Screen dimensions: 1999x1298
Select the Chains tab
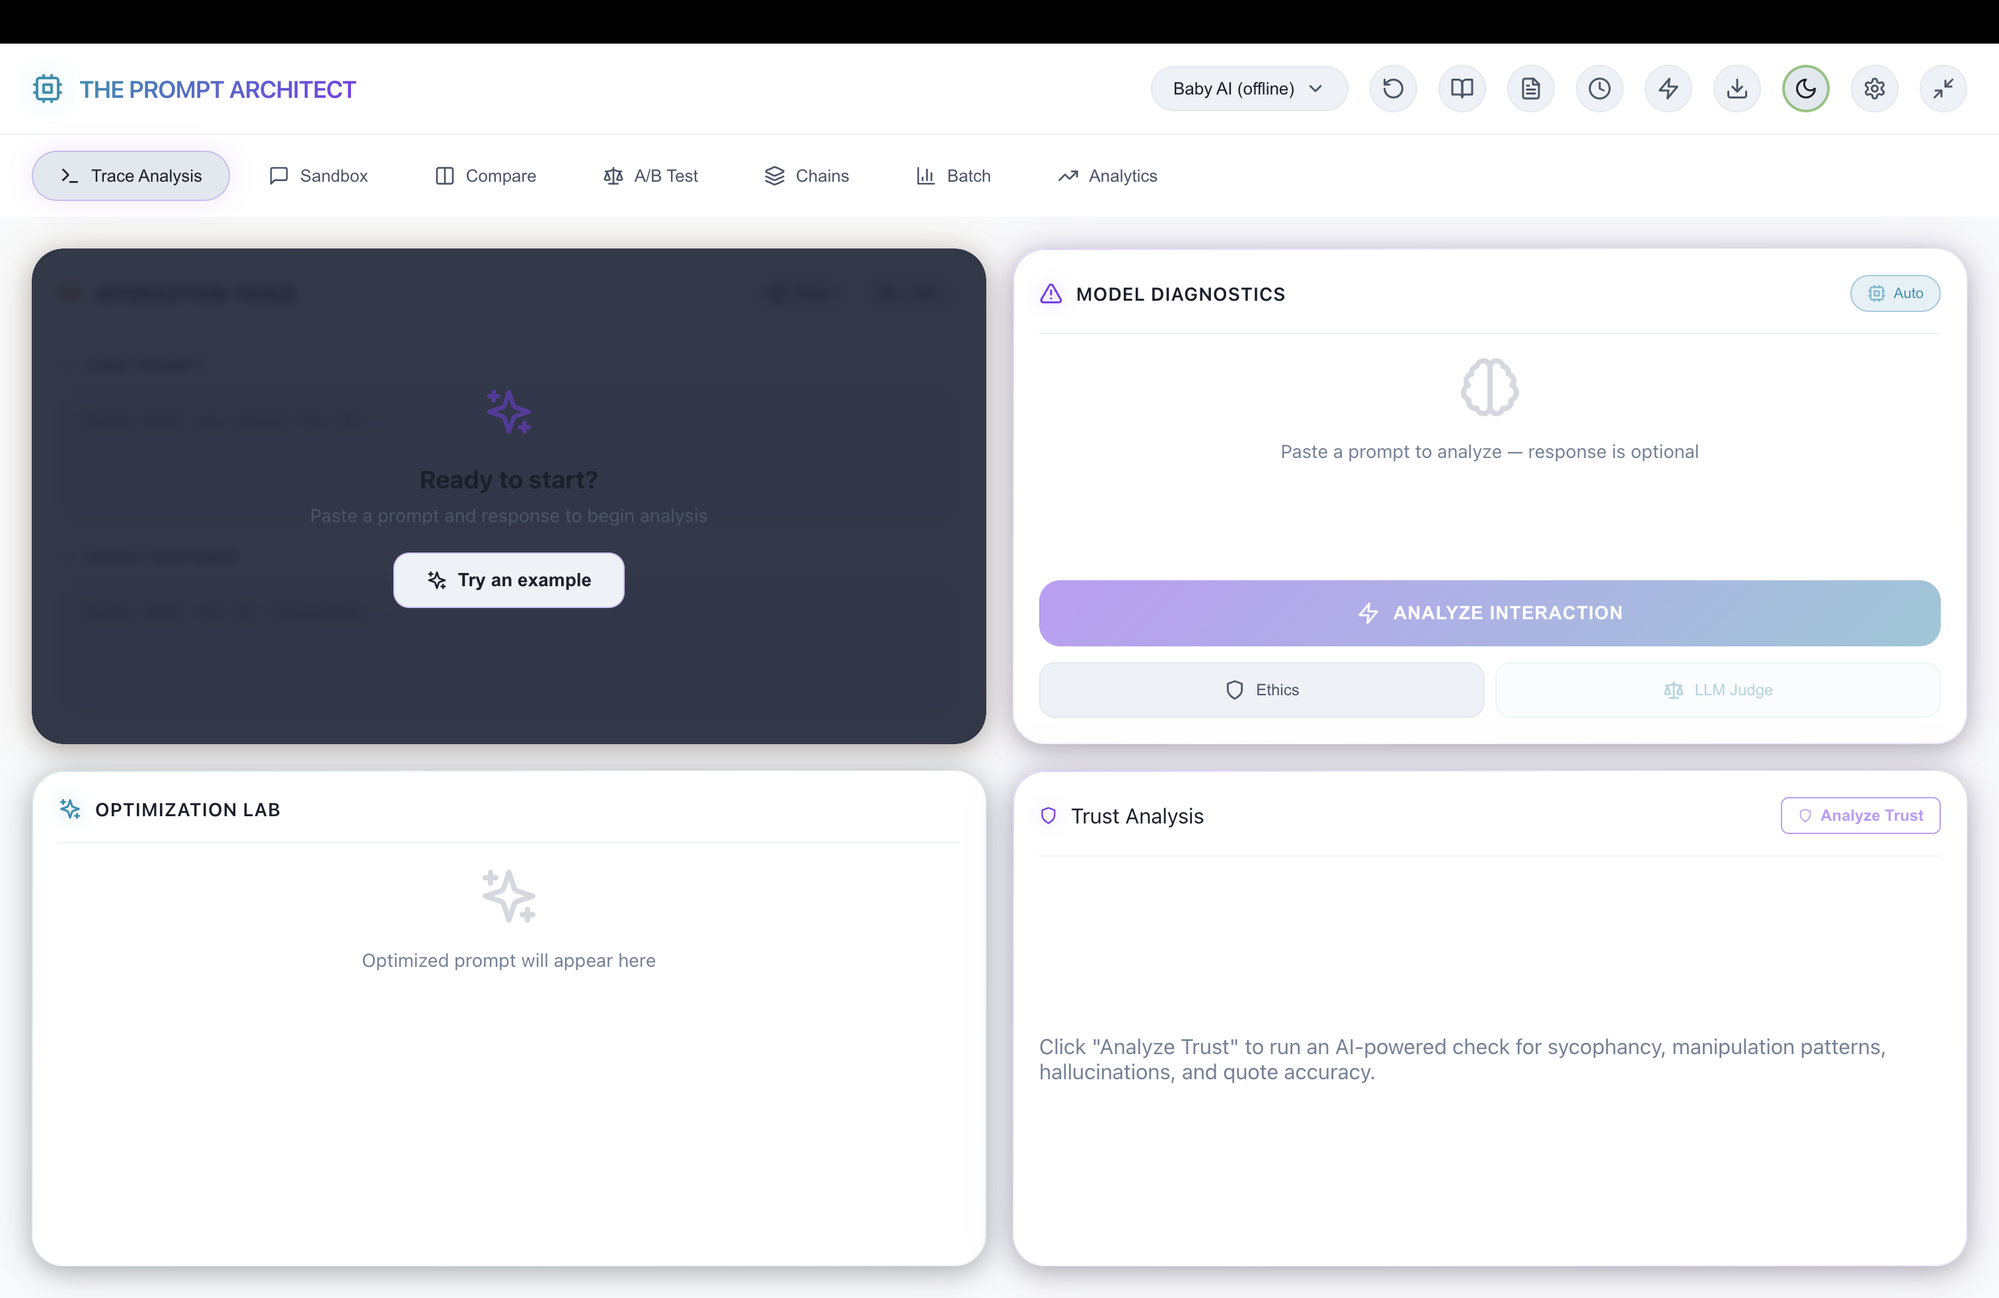(807, 176)
